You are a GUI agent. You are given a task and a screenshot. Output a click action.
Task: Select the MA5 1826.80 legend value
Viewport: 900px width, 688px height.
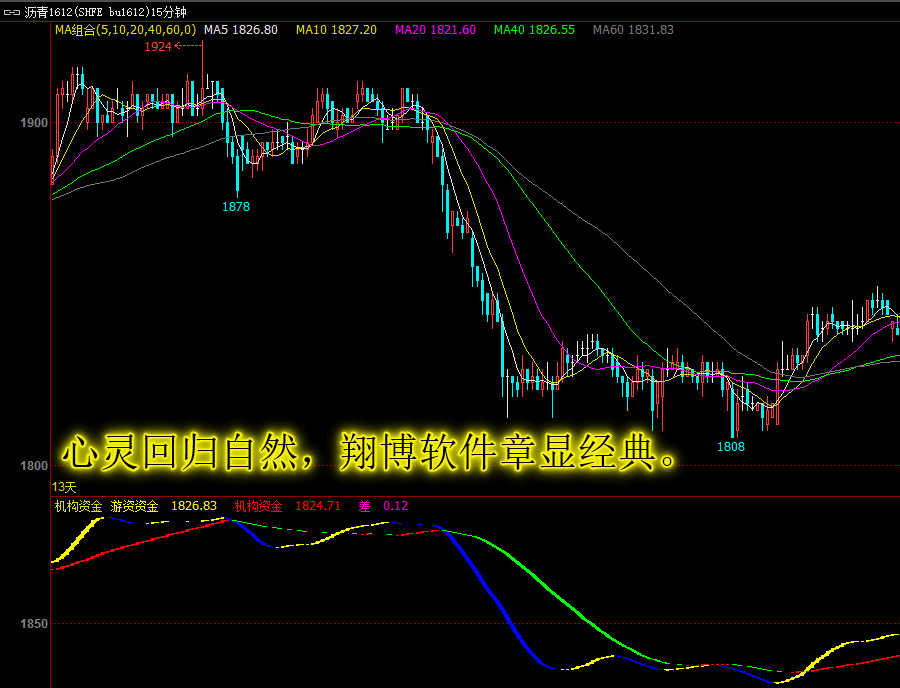(240, 30)
